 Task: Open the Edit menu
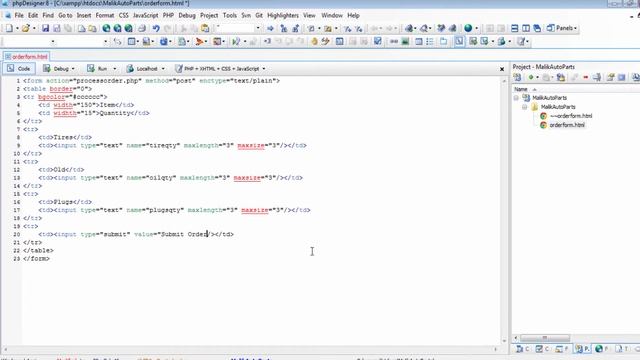[33, 16]
